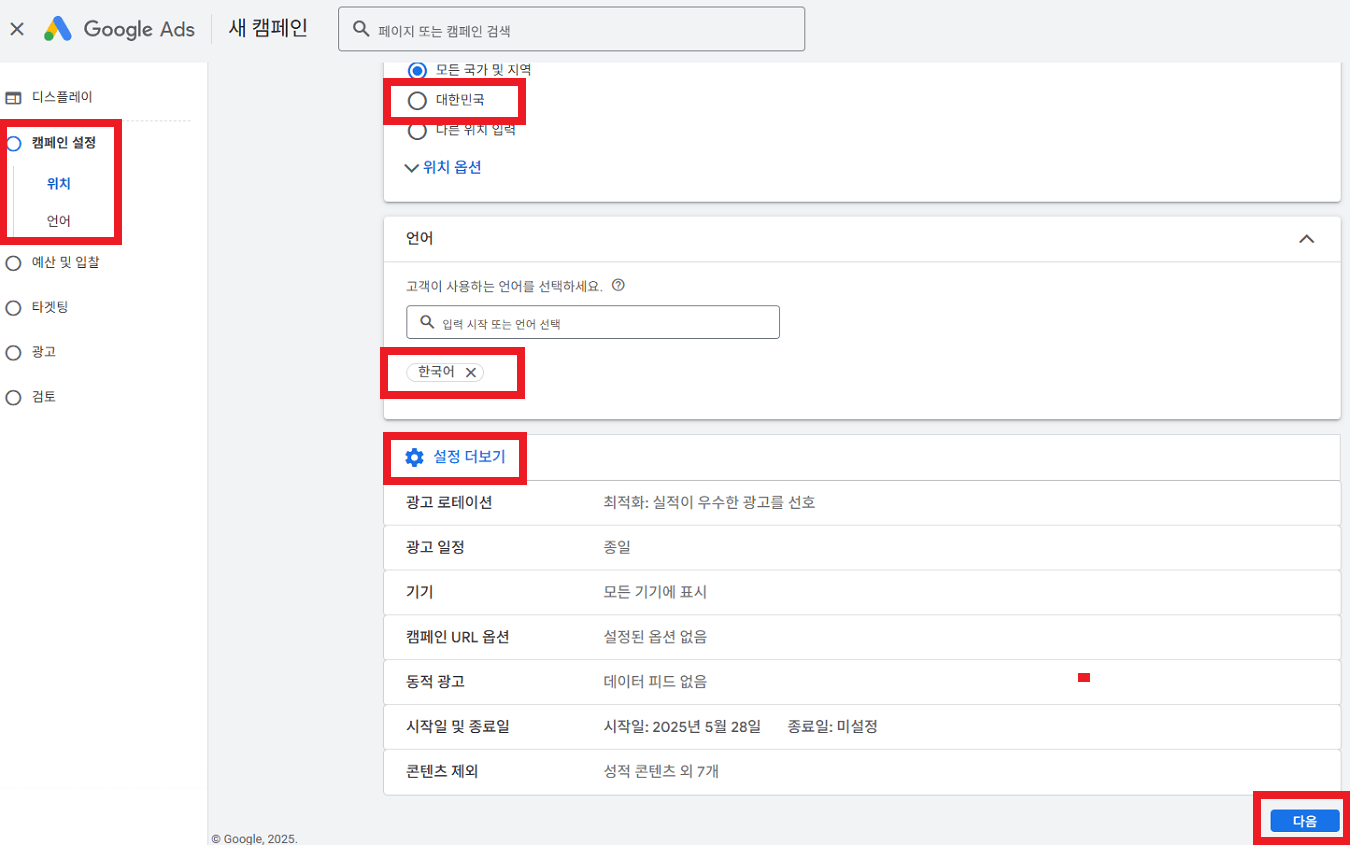
Task: Click the 설정된 옵션 없음 value
Action: coord(655,637)
